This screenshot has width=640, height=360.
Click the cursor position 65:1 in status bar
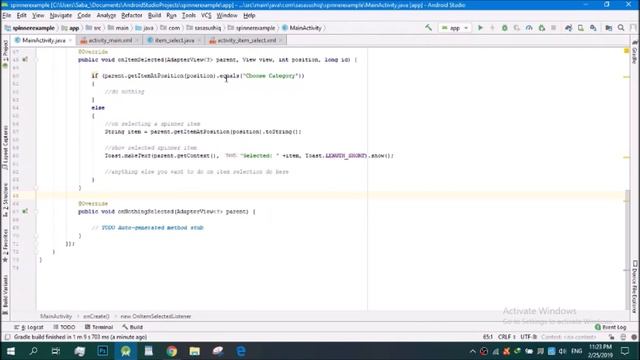coord(488,337)
